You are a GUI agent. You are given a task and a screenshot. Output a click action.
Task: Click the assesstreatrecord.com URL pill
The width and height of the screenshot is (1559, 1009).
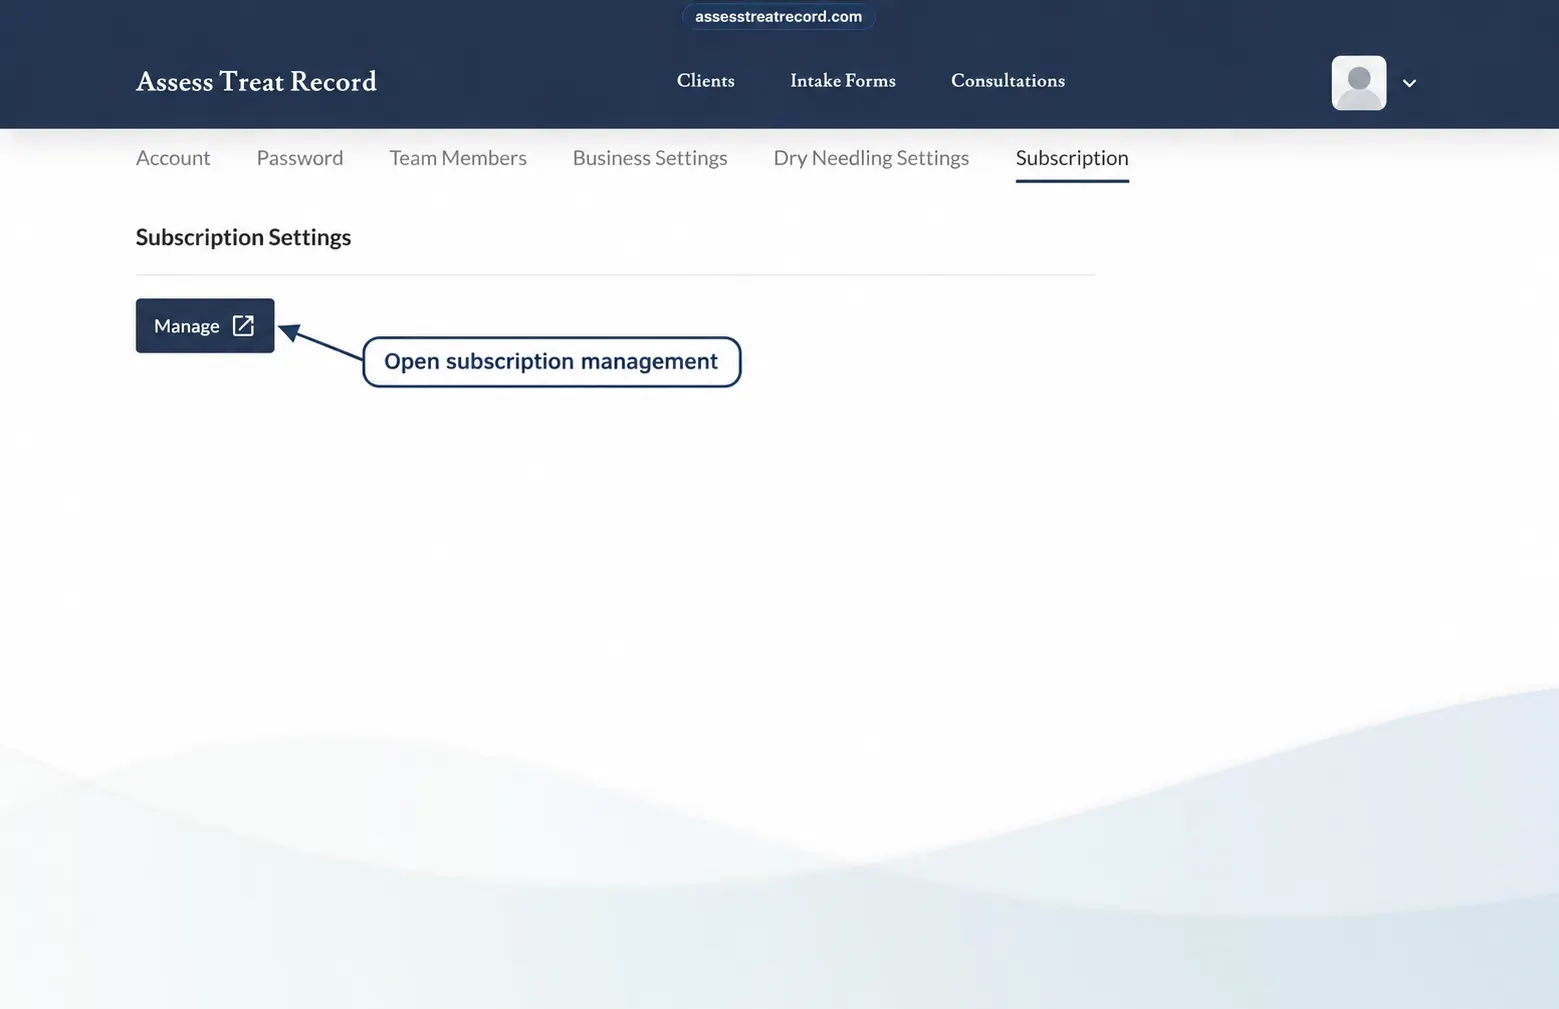[x=778, y=16]
